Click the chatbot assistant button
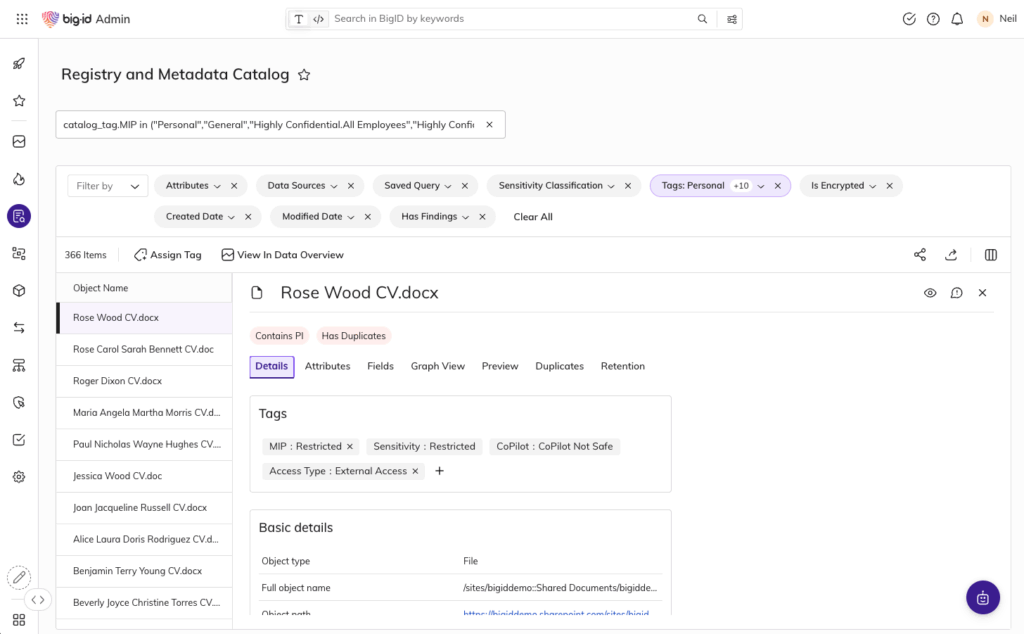The height and width of the screenshot is (634, 1024). pos(982,597)
